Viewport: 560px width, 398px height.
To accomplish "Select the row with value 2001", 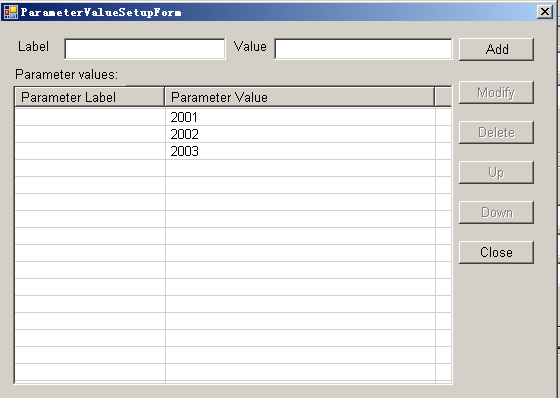I will [x=233, y=117].
